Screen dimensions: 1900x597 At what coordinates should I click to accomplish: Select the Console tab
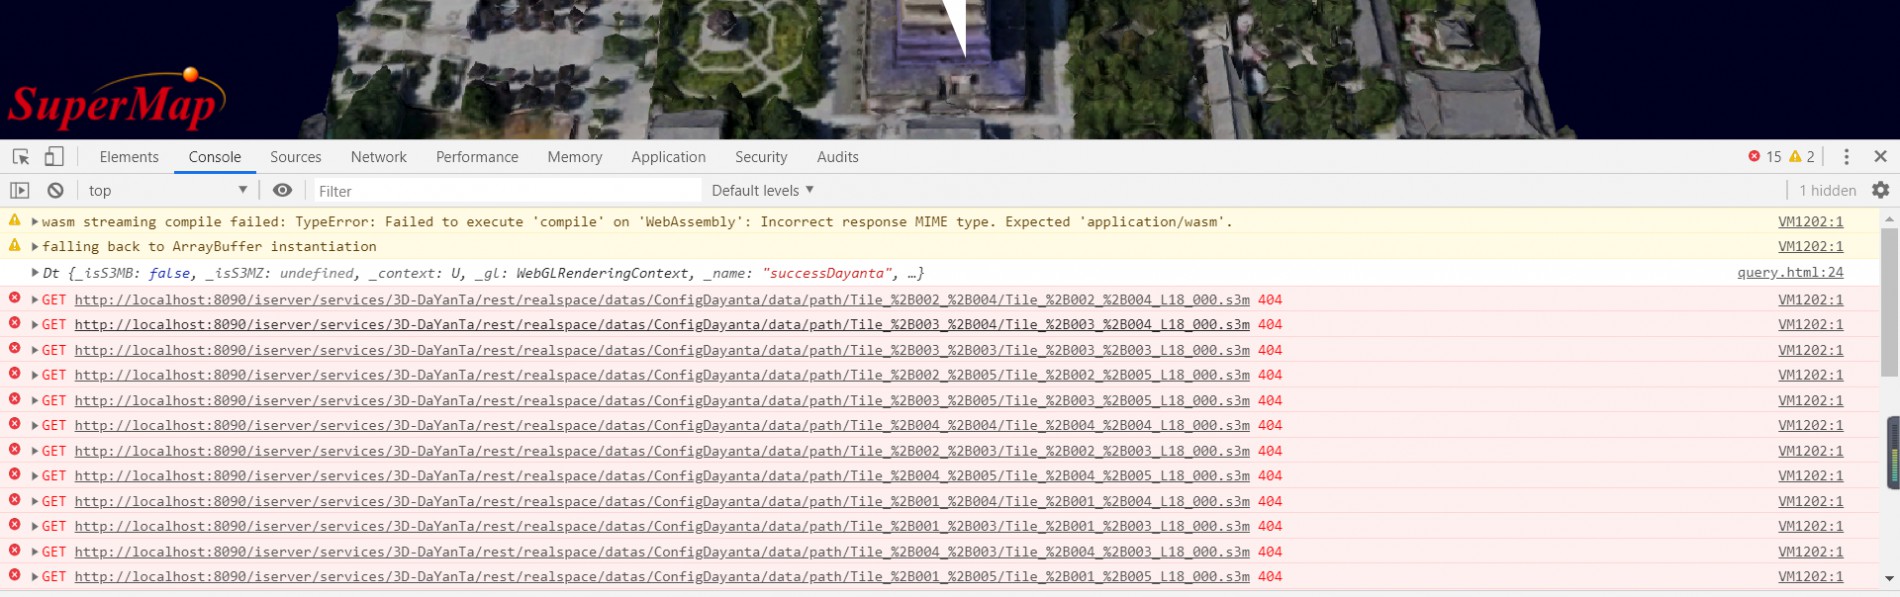point(215,157)
